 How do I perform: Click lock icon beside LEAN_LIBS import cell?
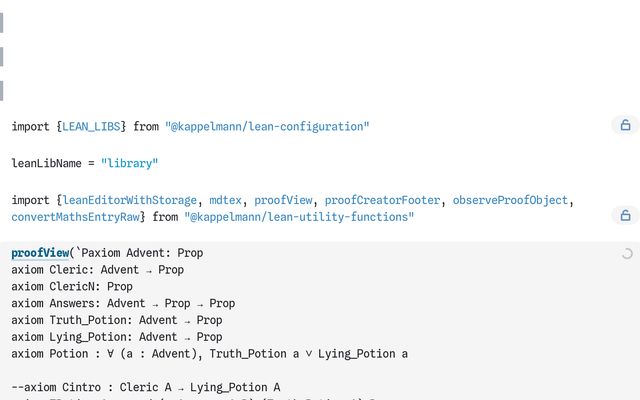[x=625, y=126]
